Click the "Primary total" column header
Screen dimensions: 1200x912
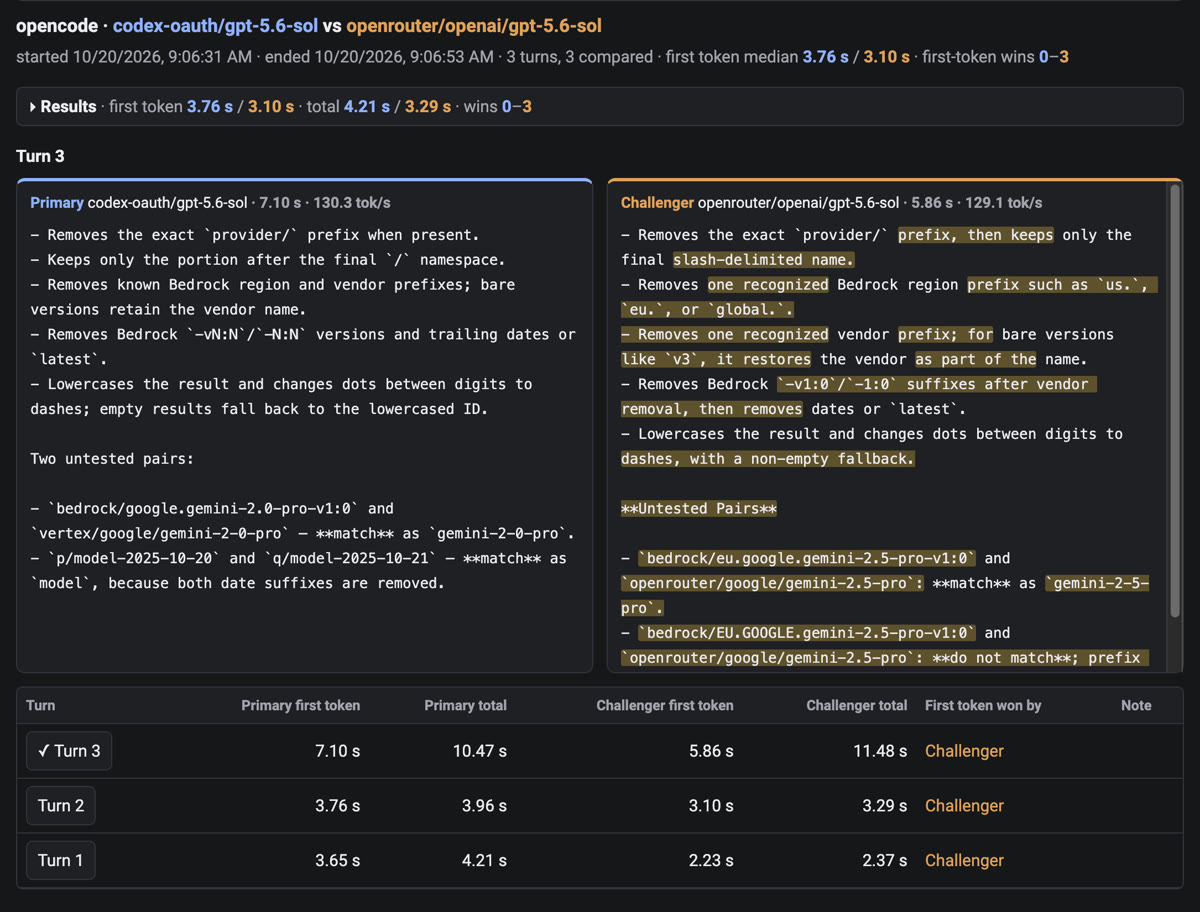coord(465,705)
